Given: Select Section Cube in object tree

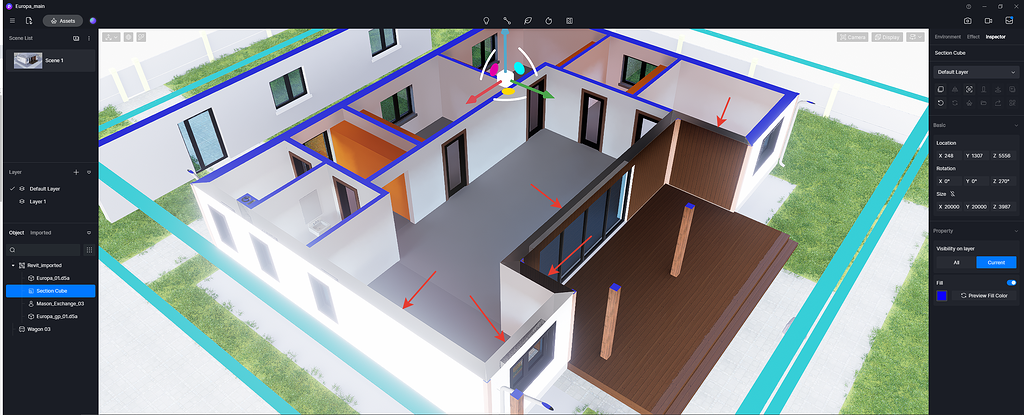Looking at the screenshot, I should point(50,291).
